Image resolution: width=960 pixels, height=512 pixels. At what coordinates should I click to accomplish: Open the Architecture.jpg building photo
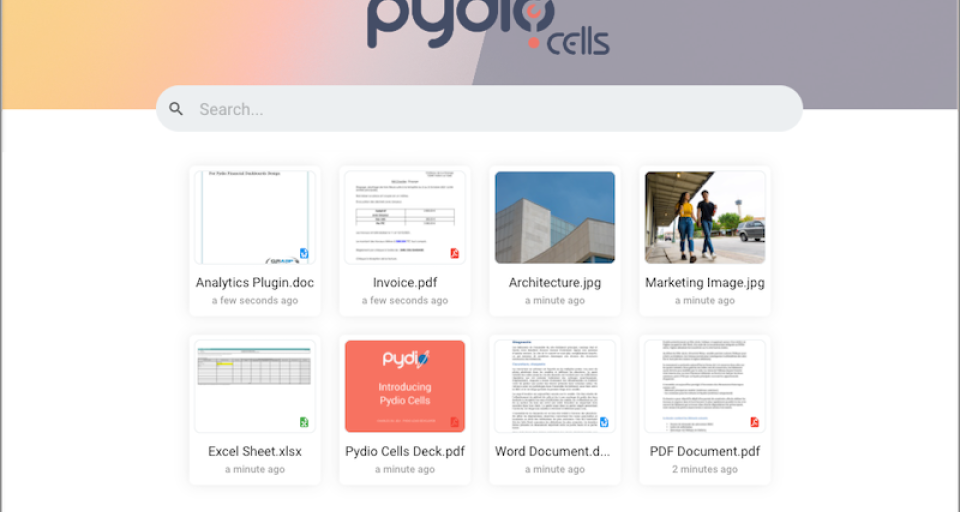[x=555, y=217]
